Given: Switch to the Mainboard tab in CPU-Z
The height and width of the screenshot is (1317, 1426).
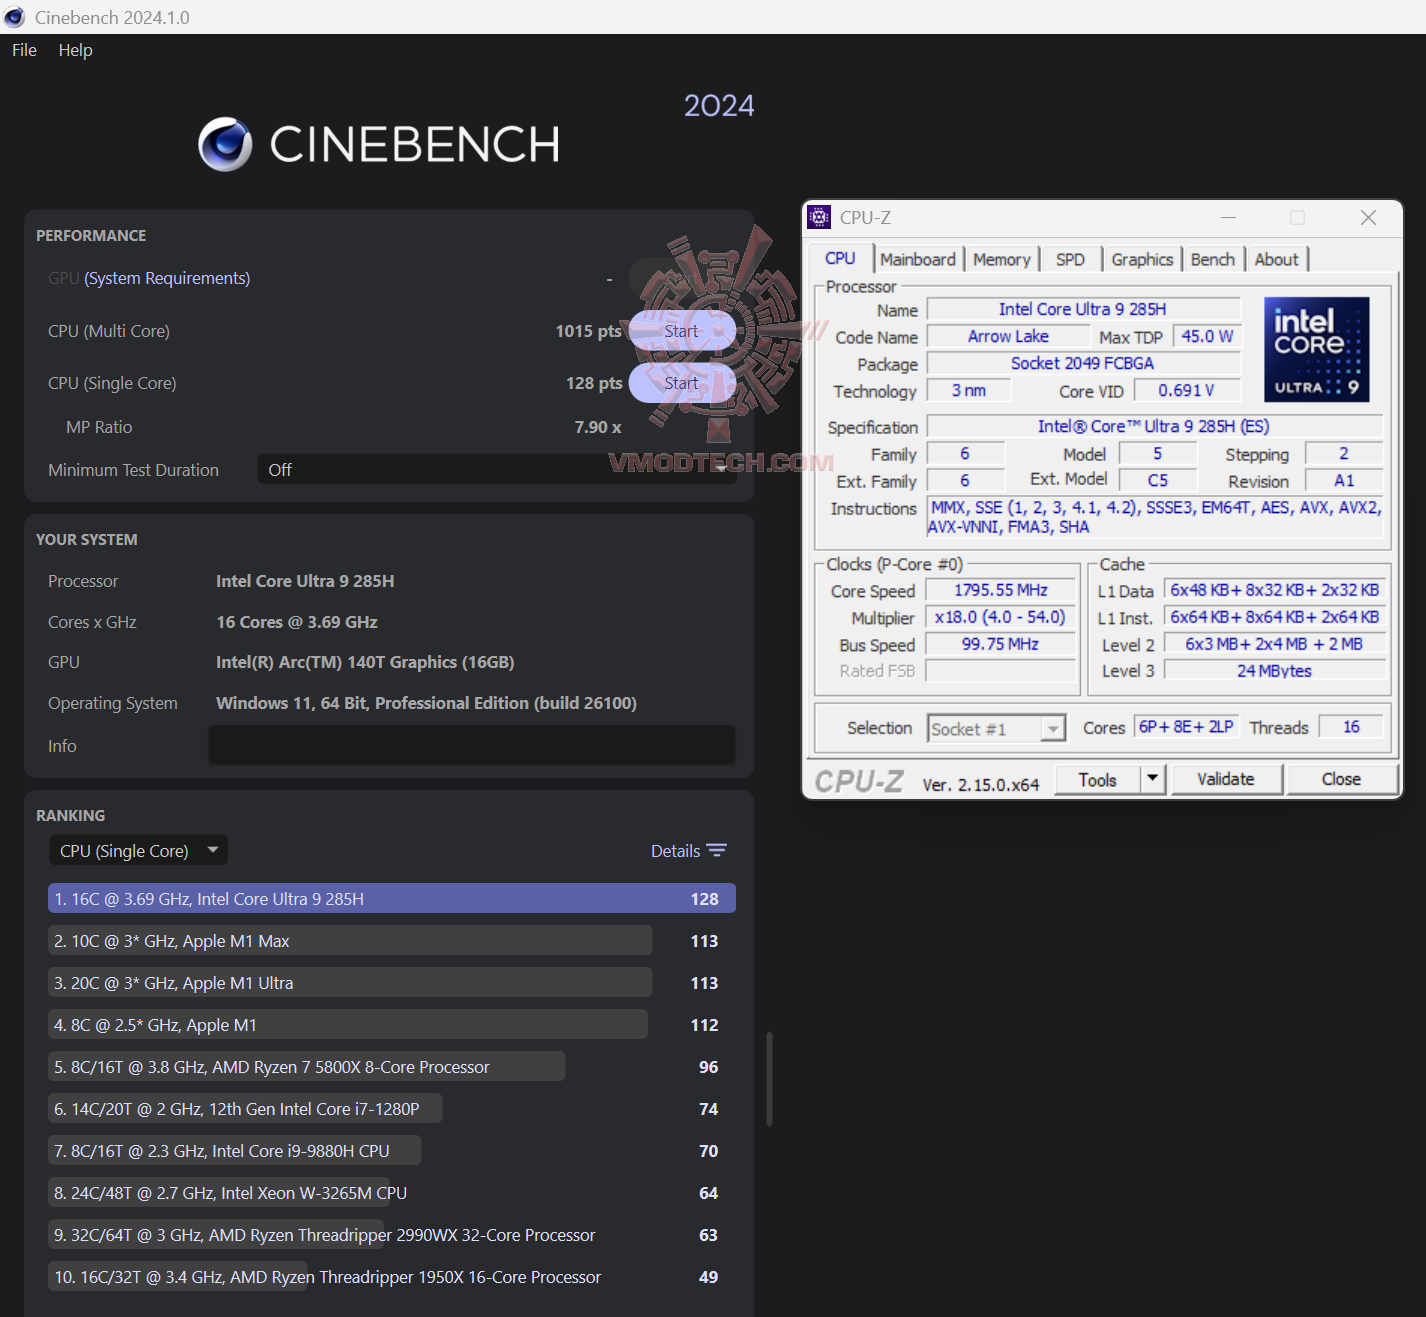Looking at the screenshot, I should click(918, 259).
